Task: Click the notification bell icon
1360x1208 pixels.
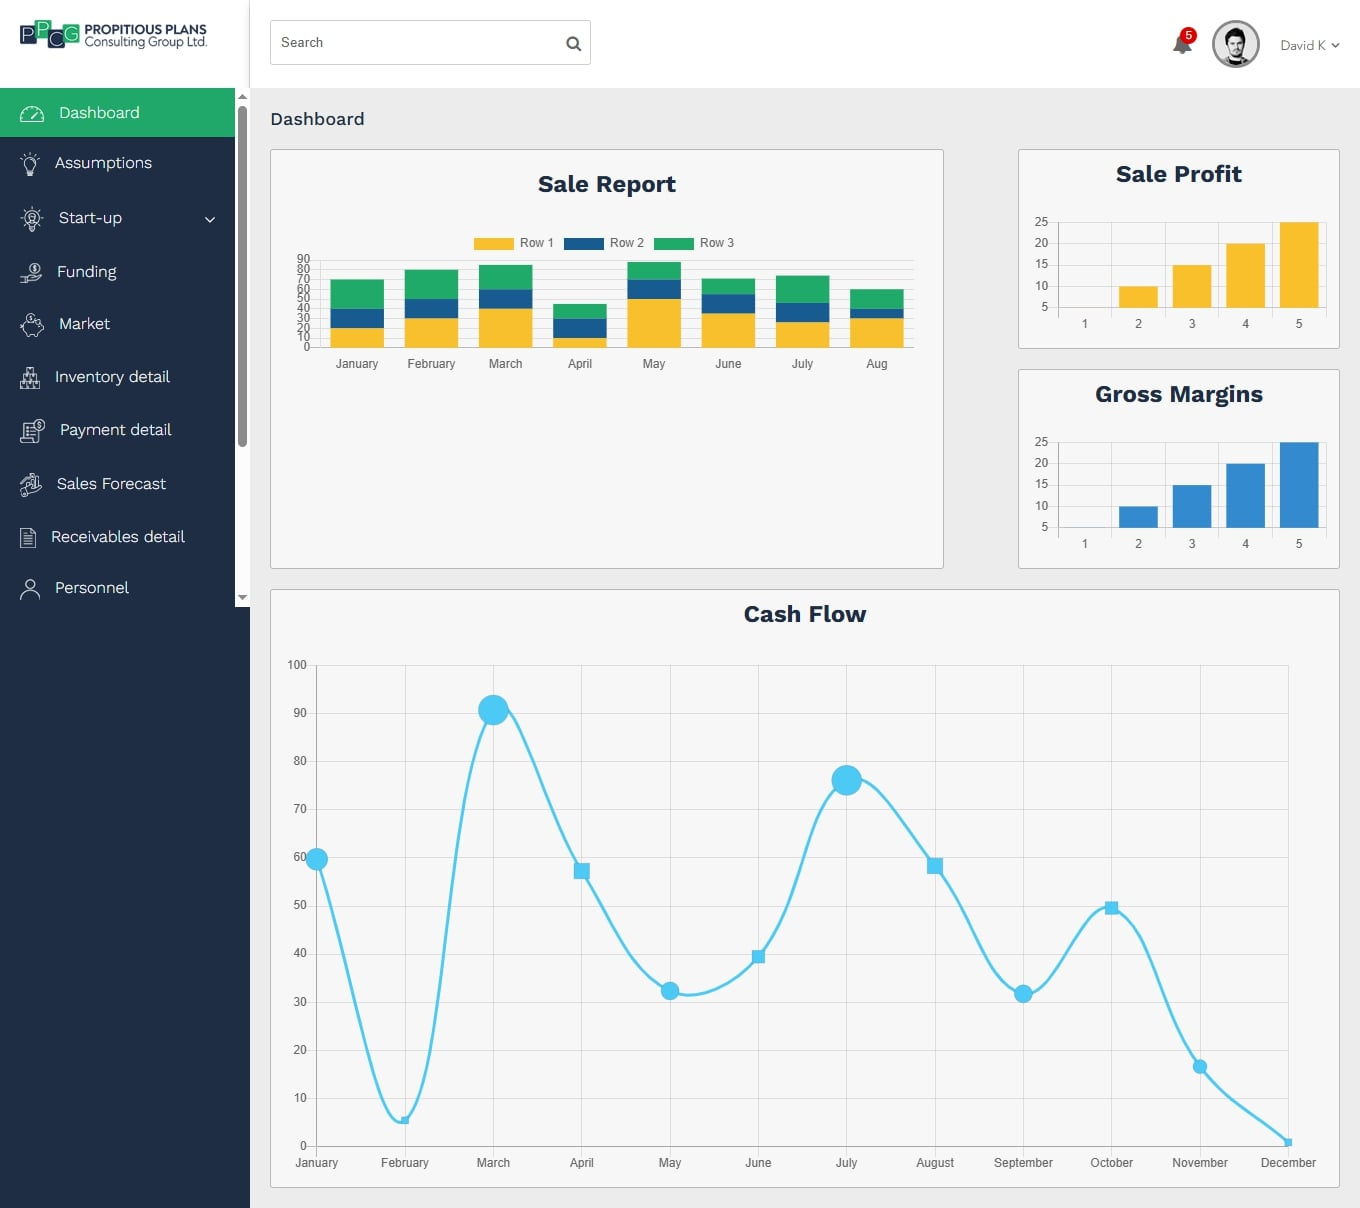Action: [1182, 44]
